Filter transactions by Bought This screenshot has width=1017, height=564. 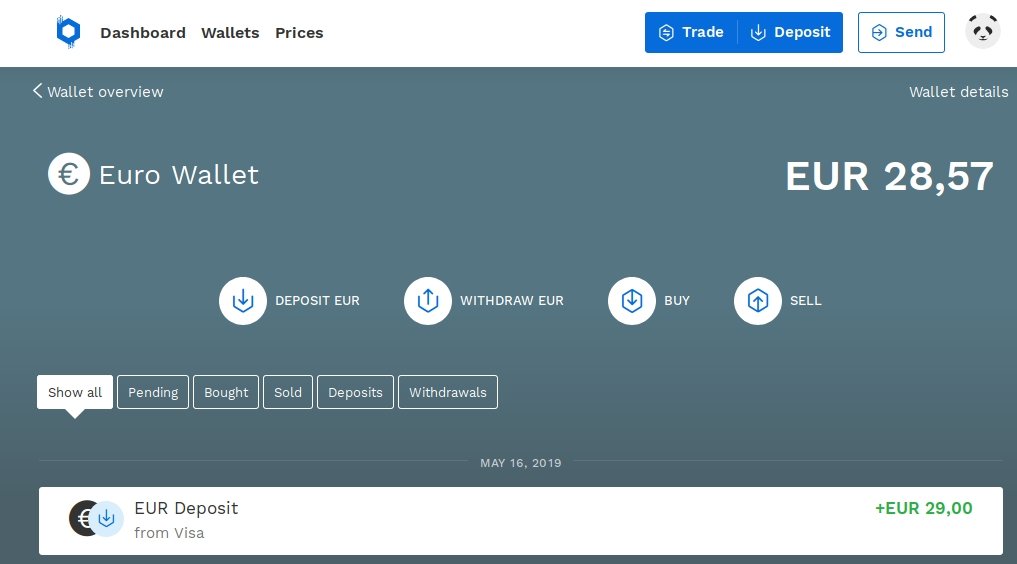pos(226,392)
